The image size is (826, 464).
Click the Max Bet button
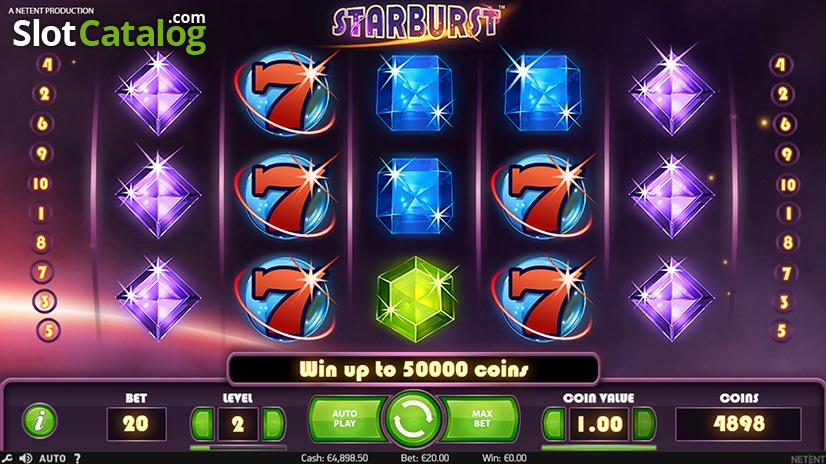480,419
